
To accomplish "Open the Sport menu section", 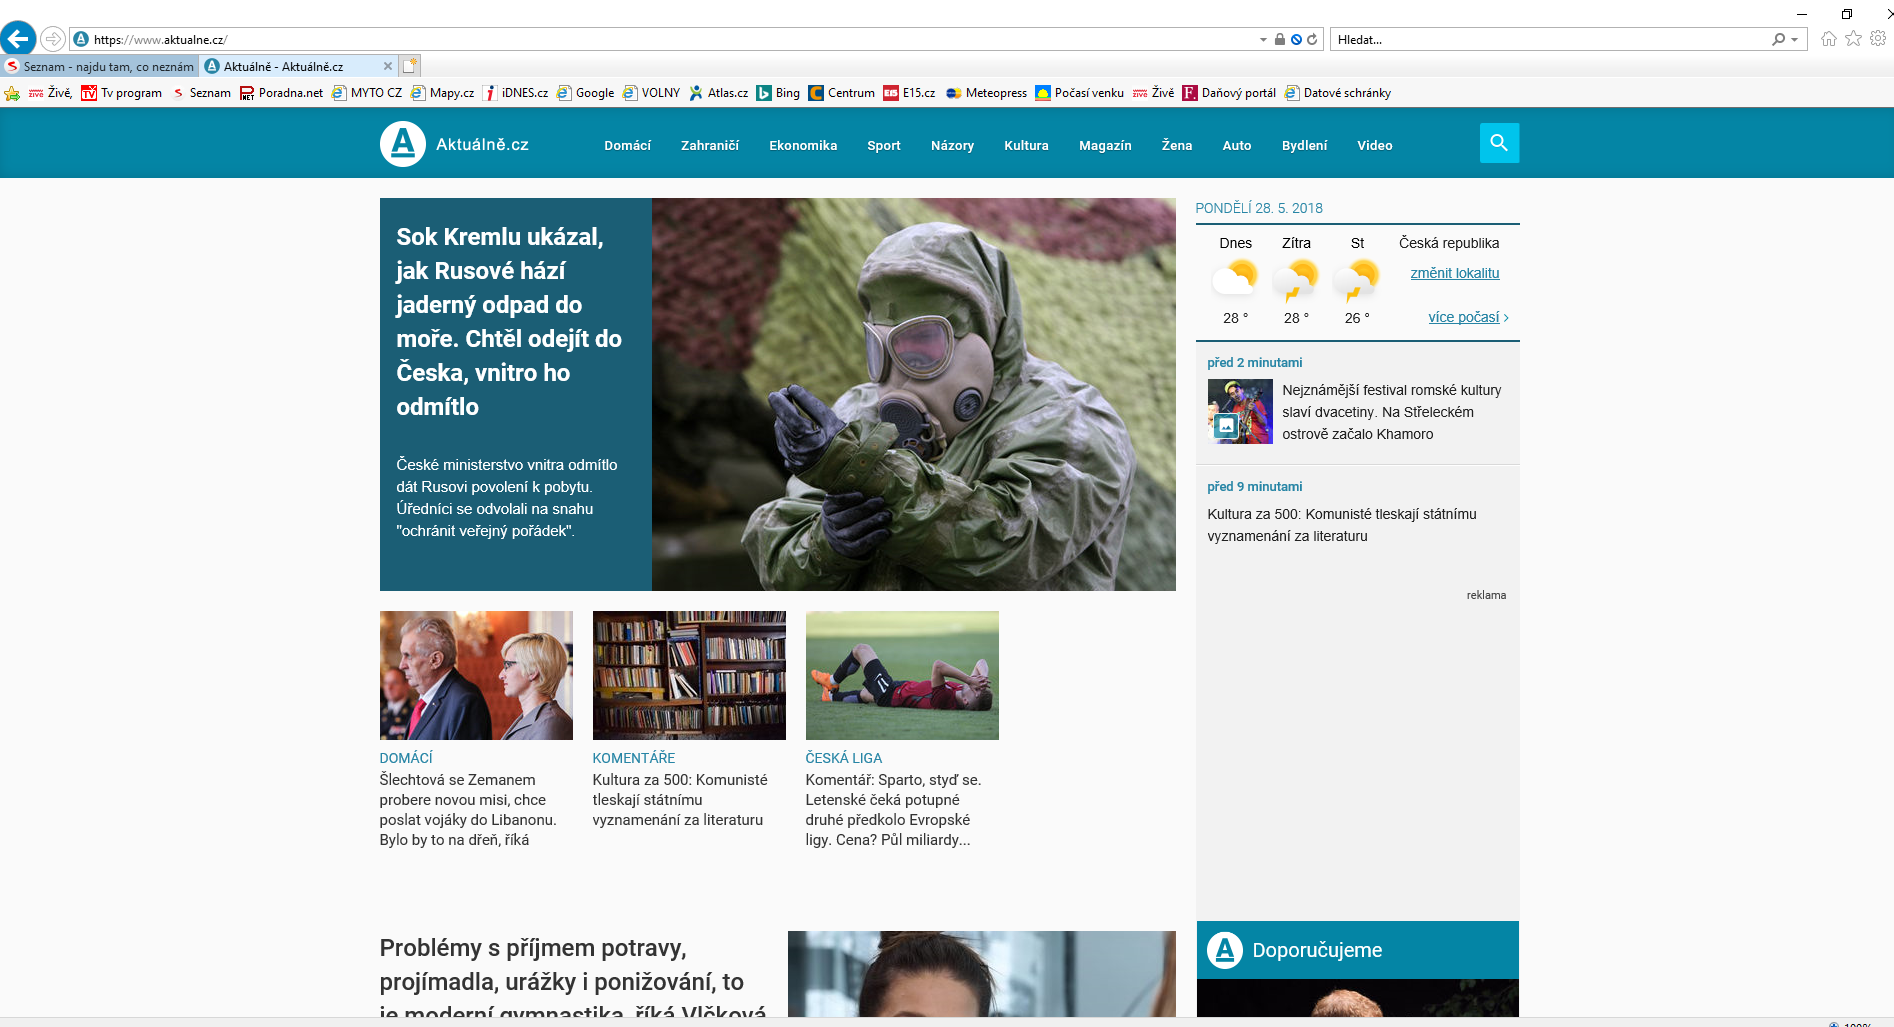I will coord(883,146).
